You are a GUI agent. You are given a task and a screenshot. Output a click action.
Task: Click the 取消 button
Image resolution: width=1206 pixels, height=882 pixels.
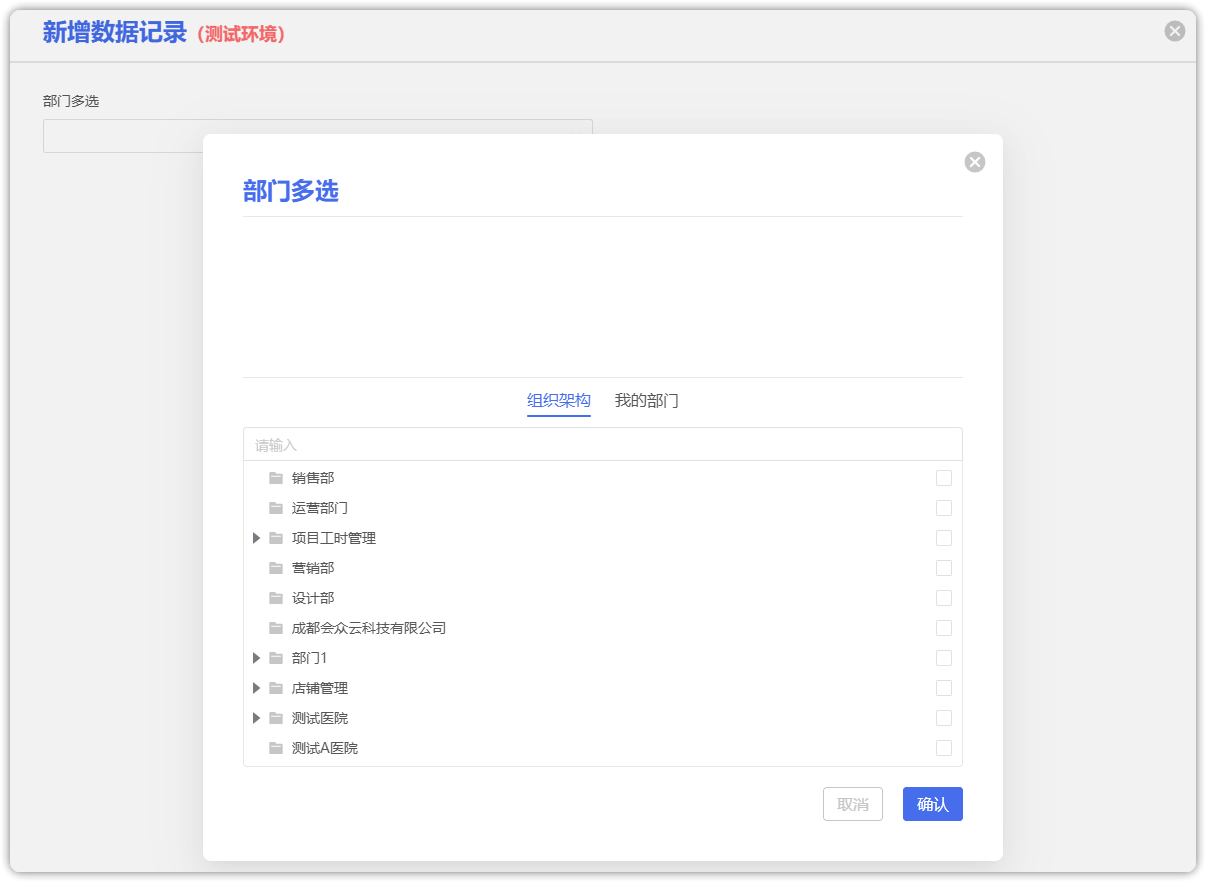[x=853, y=804]
